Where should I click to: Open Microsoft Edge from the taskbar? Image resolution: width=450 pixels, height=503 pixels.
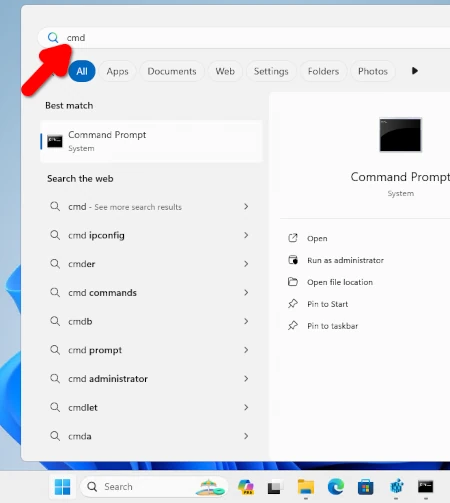(336, 487)
